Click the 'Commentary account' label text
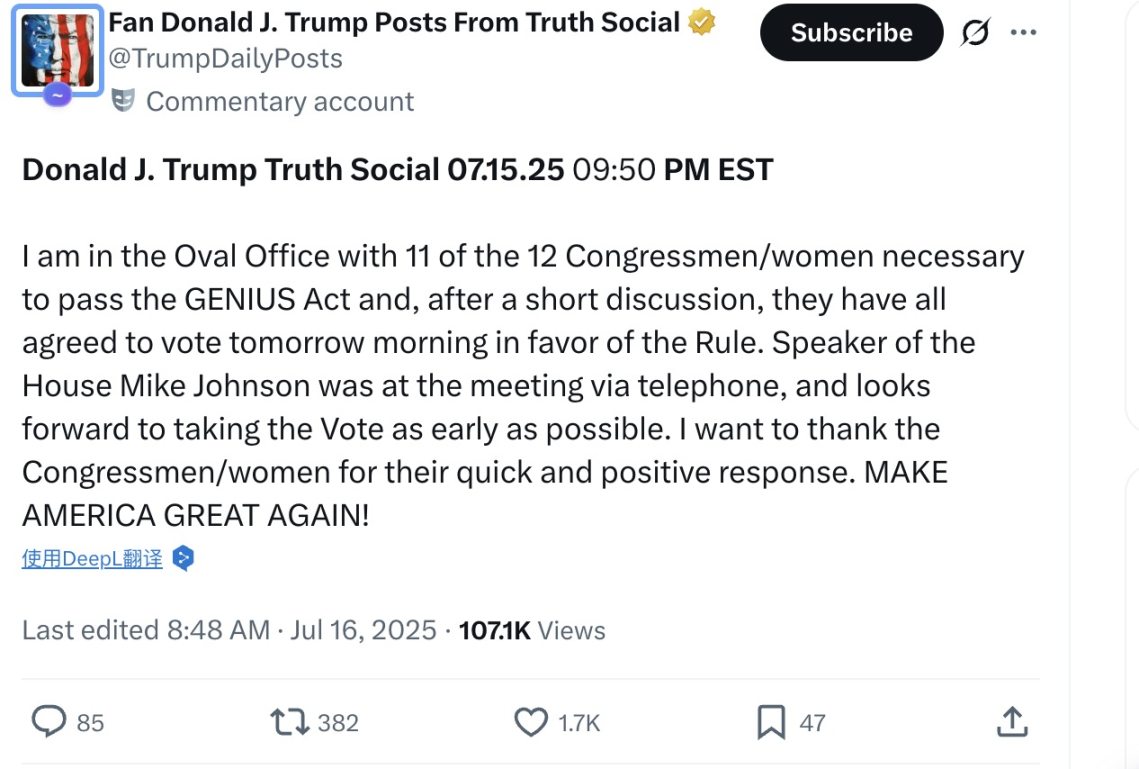The height and width of the screenshot is (769, 1139). point(280,101)
